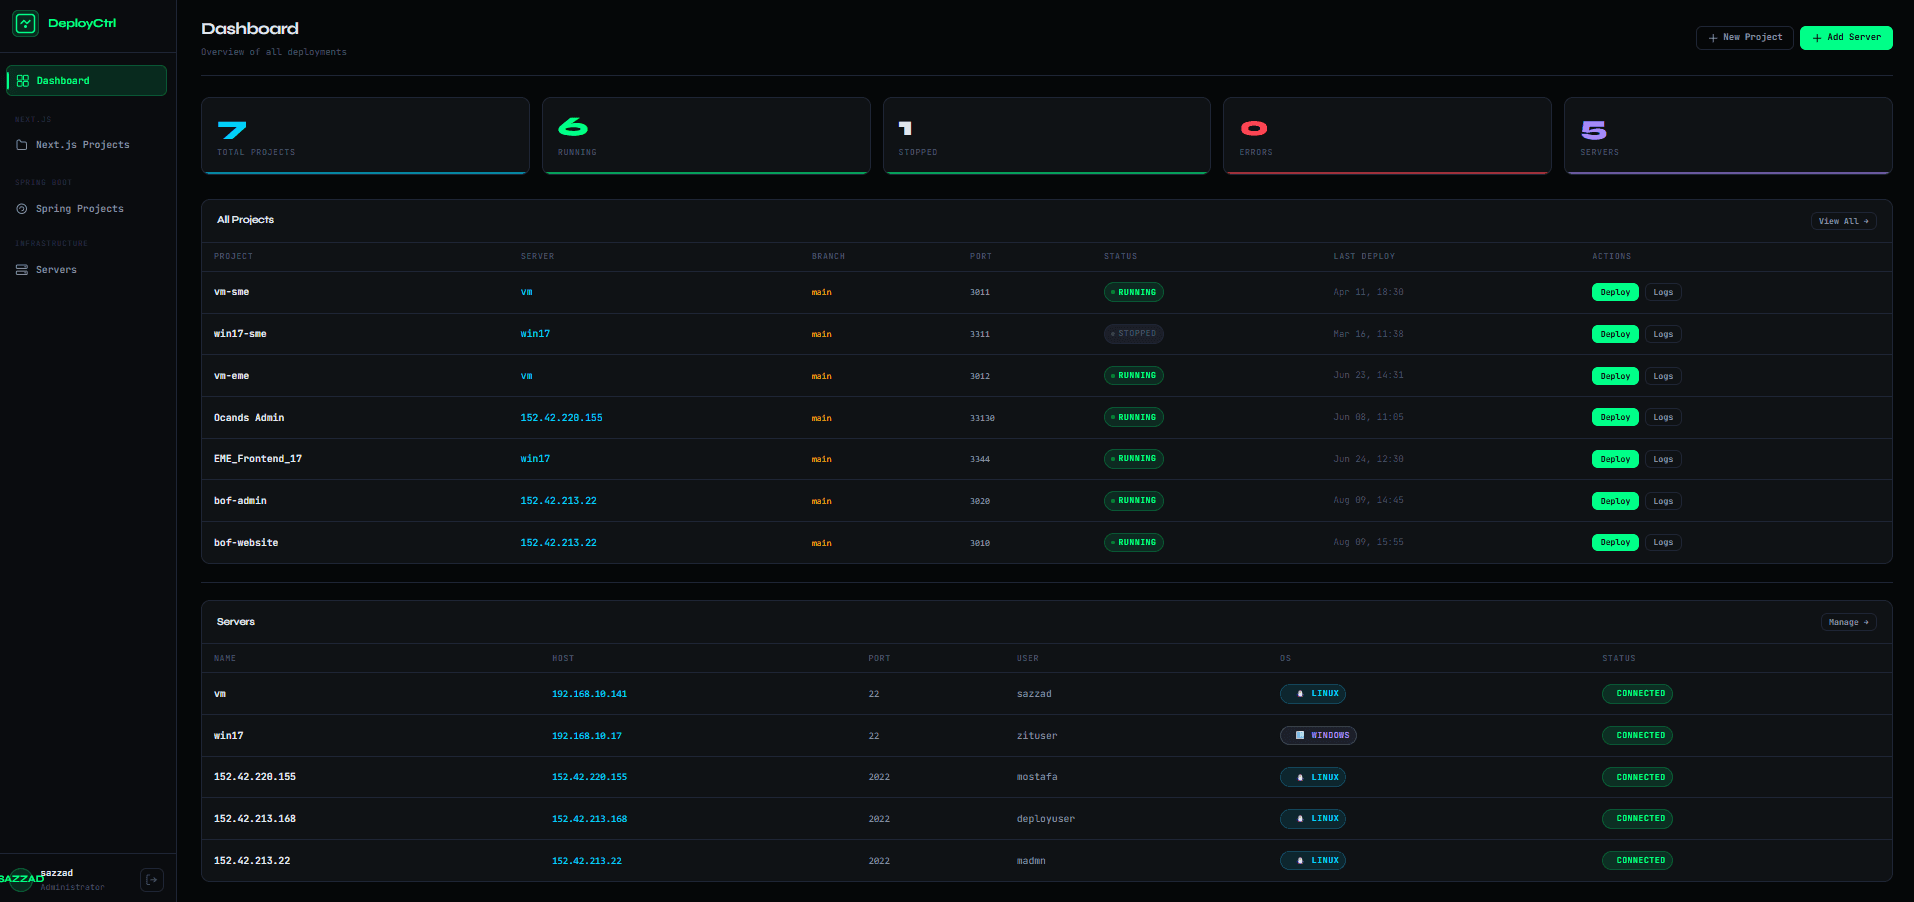
Task: Click the main branch label for win17-sme
Action: (x=821, y=335)
